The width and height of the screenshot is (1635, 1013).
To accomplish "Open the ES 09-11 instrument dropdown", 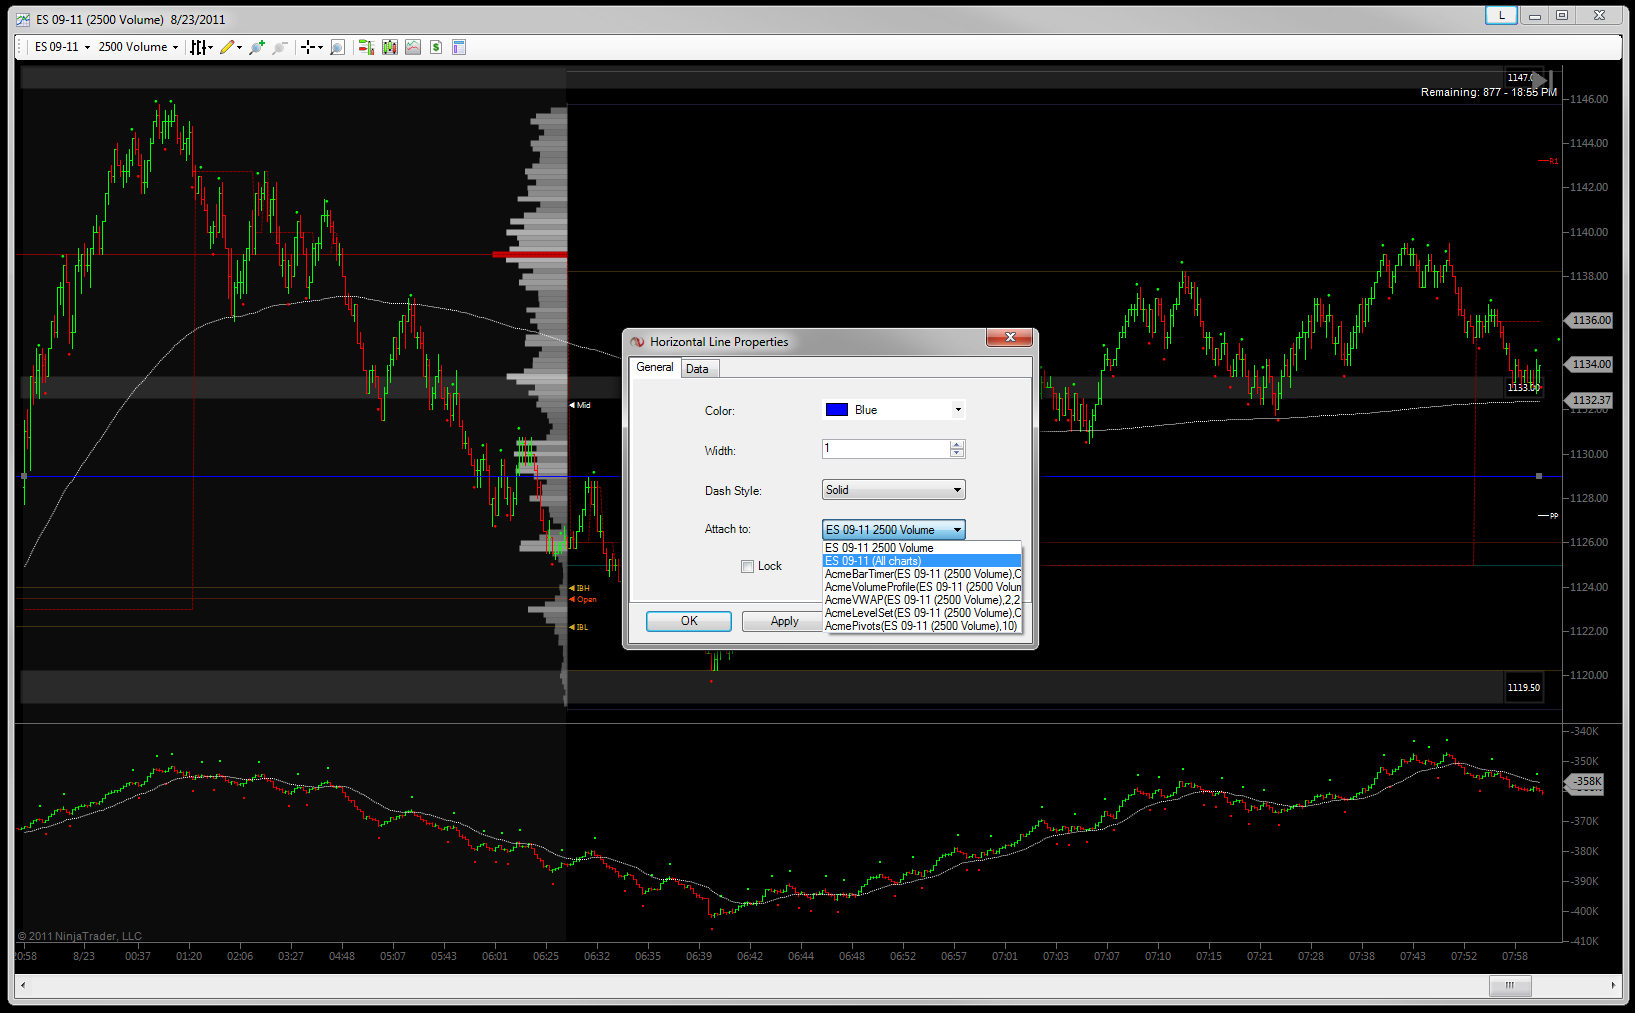I will [62, 47].
